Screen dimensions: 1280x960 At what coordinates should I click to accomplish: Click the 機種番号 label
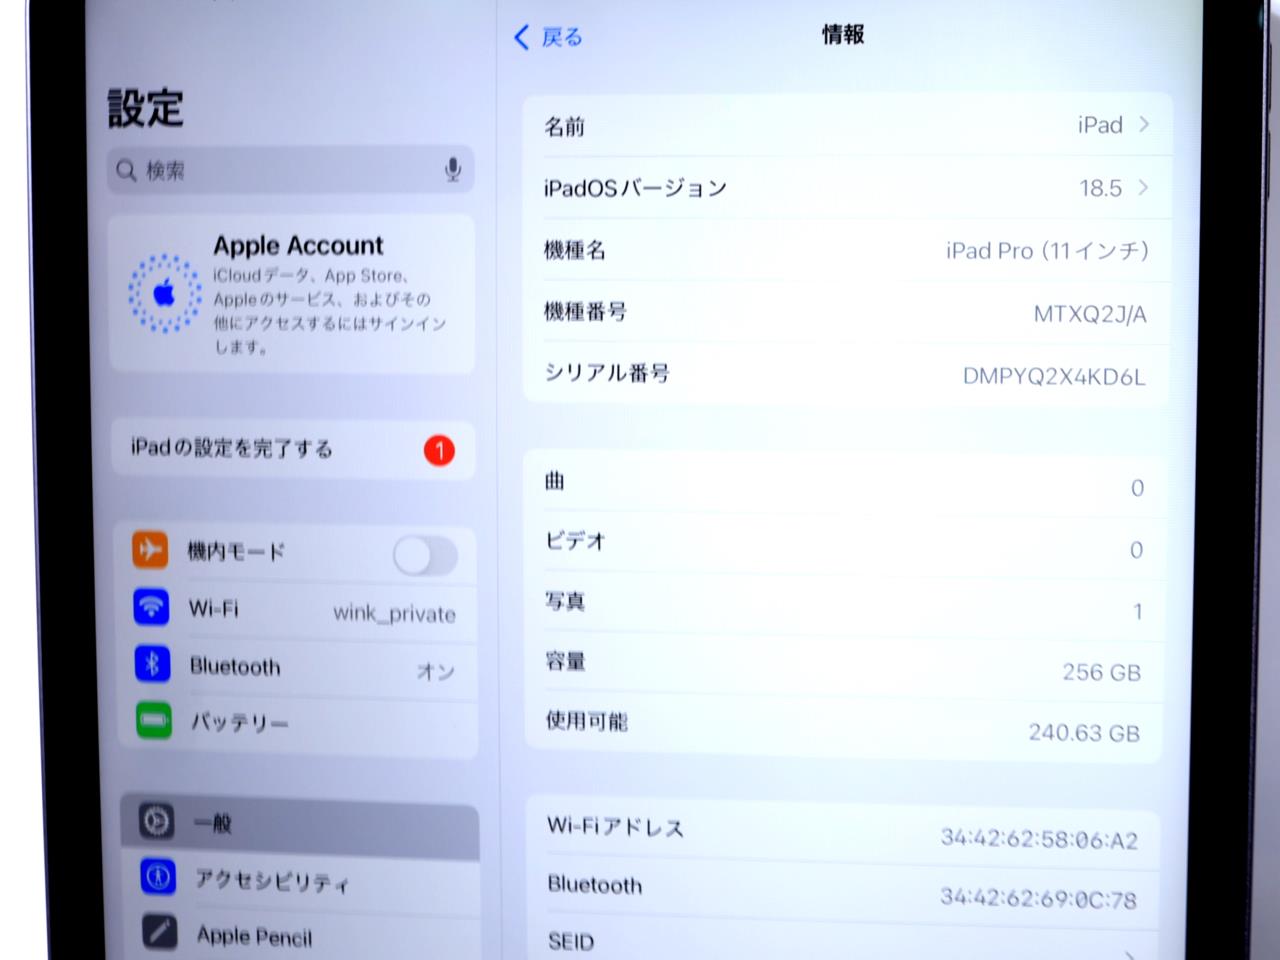pyautogui.click(x=585, y=312)
